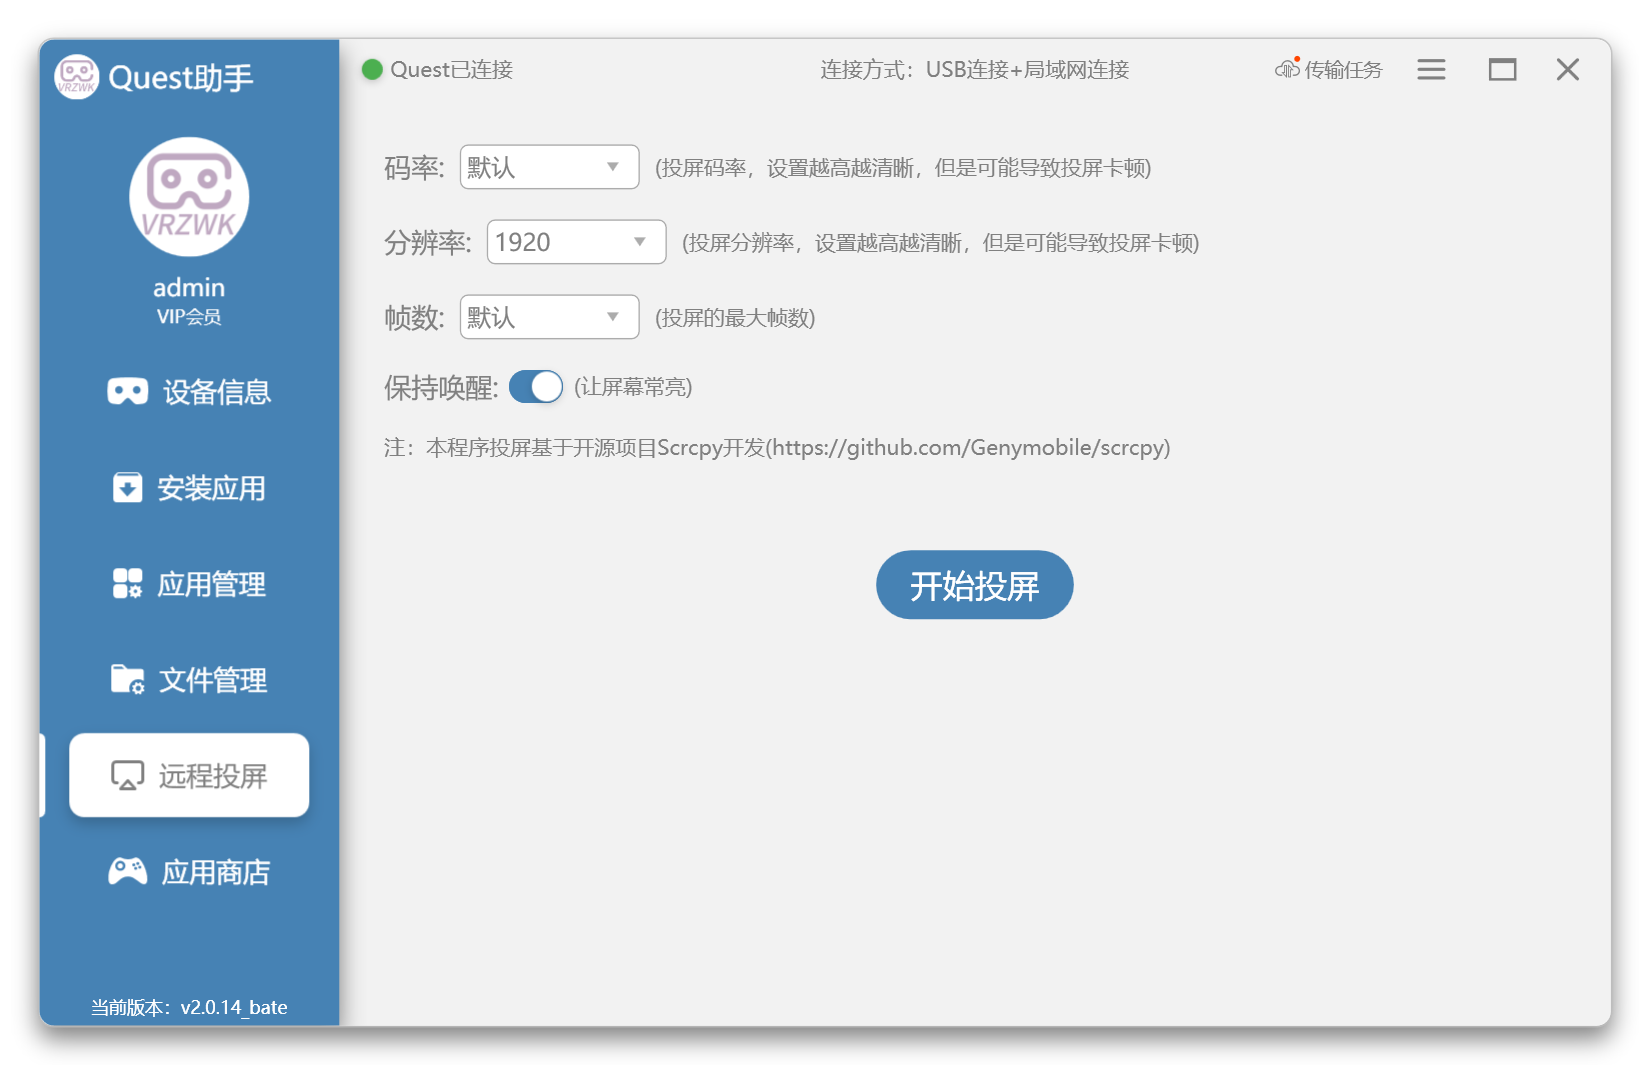The height and width of the screenshot is (1065, 1650).
Task: Click the remote screen cast icon
Action: (127, 776)
